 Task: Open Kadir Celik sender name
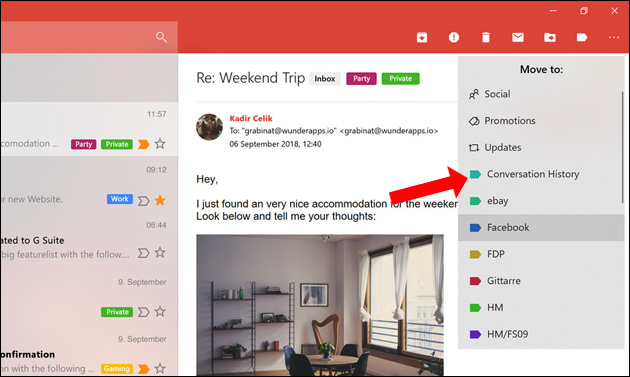click(251, 118)
